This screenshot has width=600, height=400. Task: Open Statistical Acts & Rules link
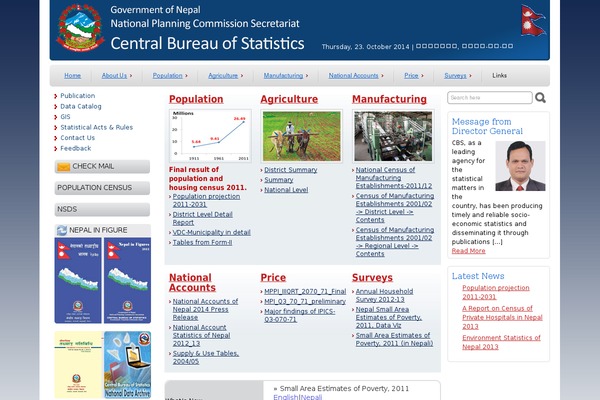(x=96, y=127)
